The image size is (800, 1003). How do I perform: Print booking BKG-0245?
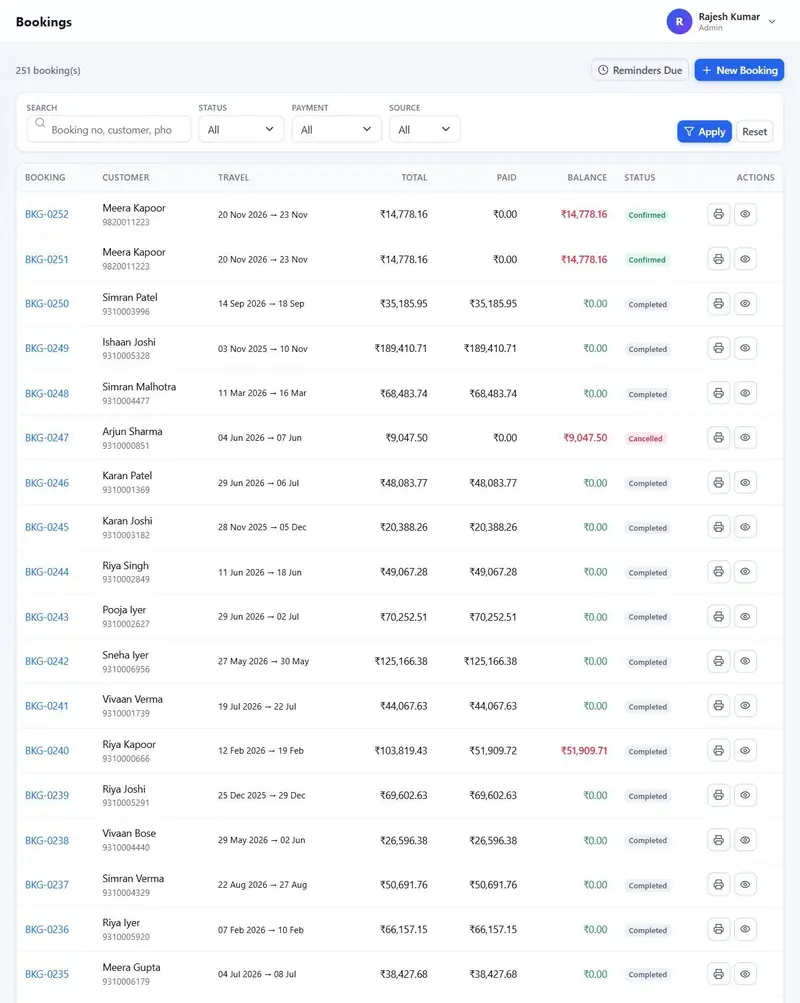click(x=718, y=527)
